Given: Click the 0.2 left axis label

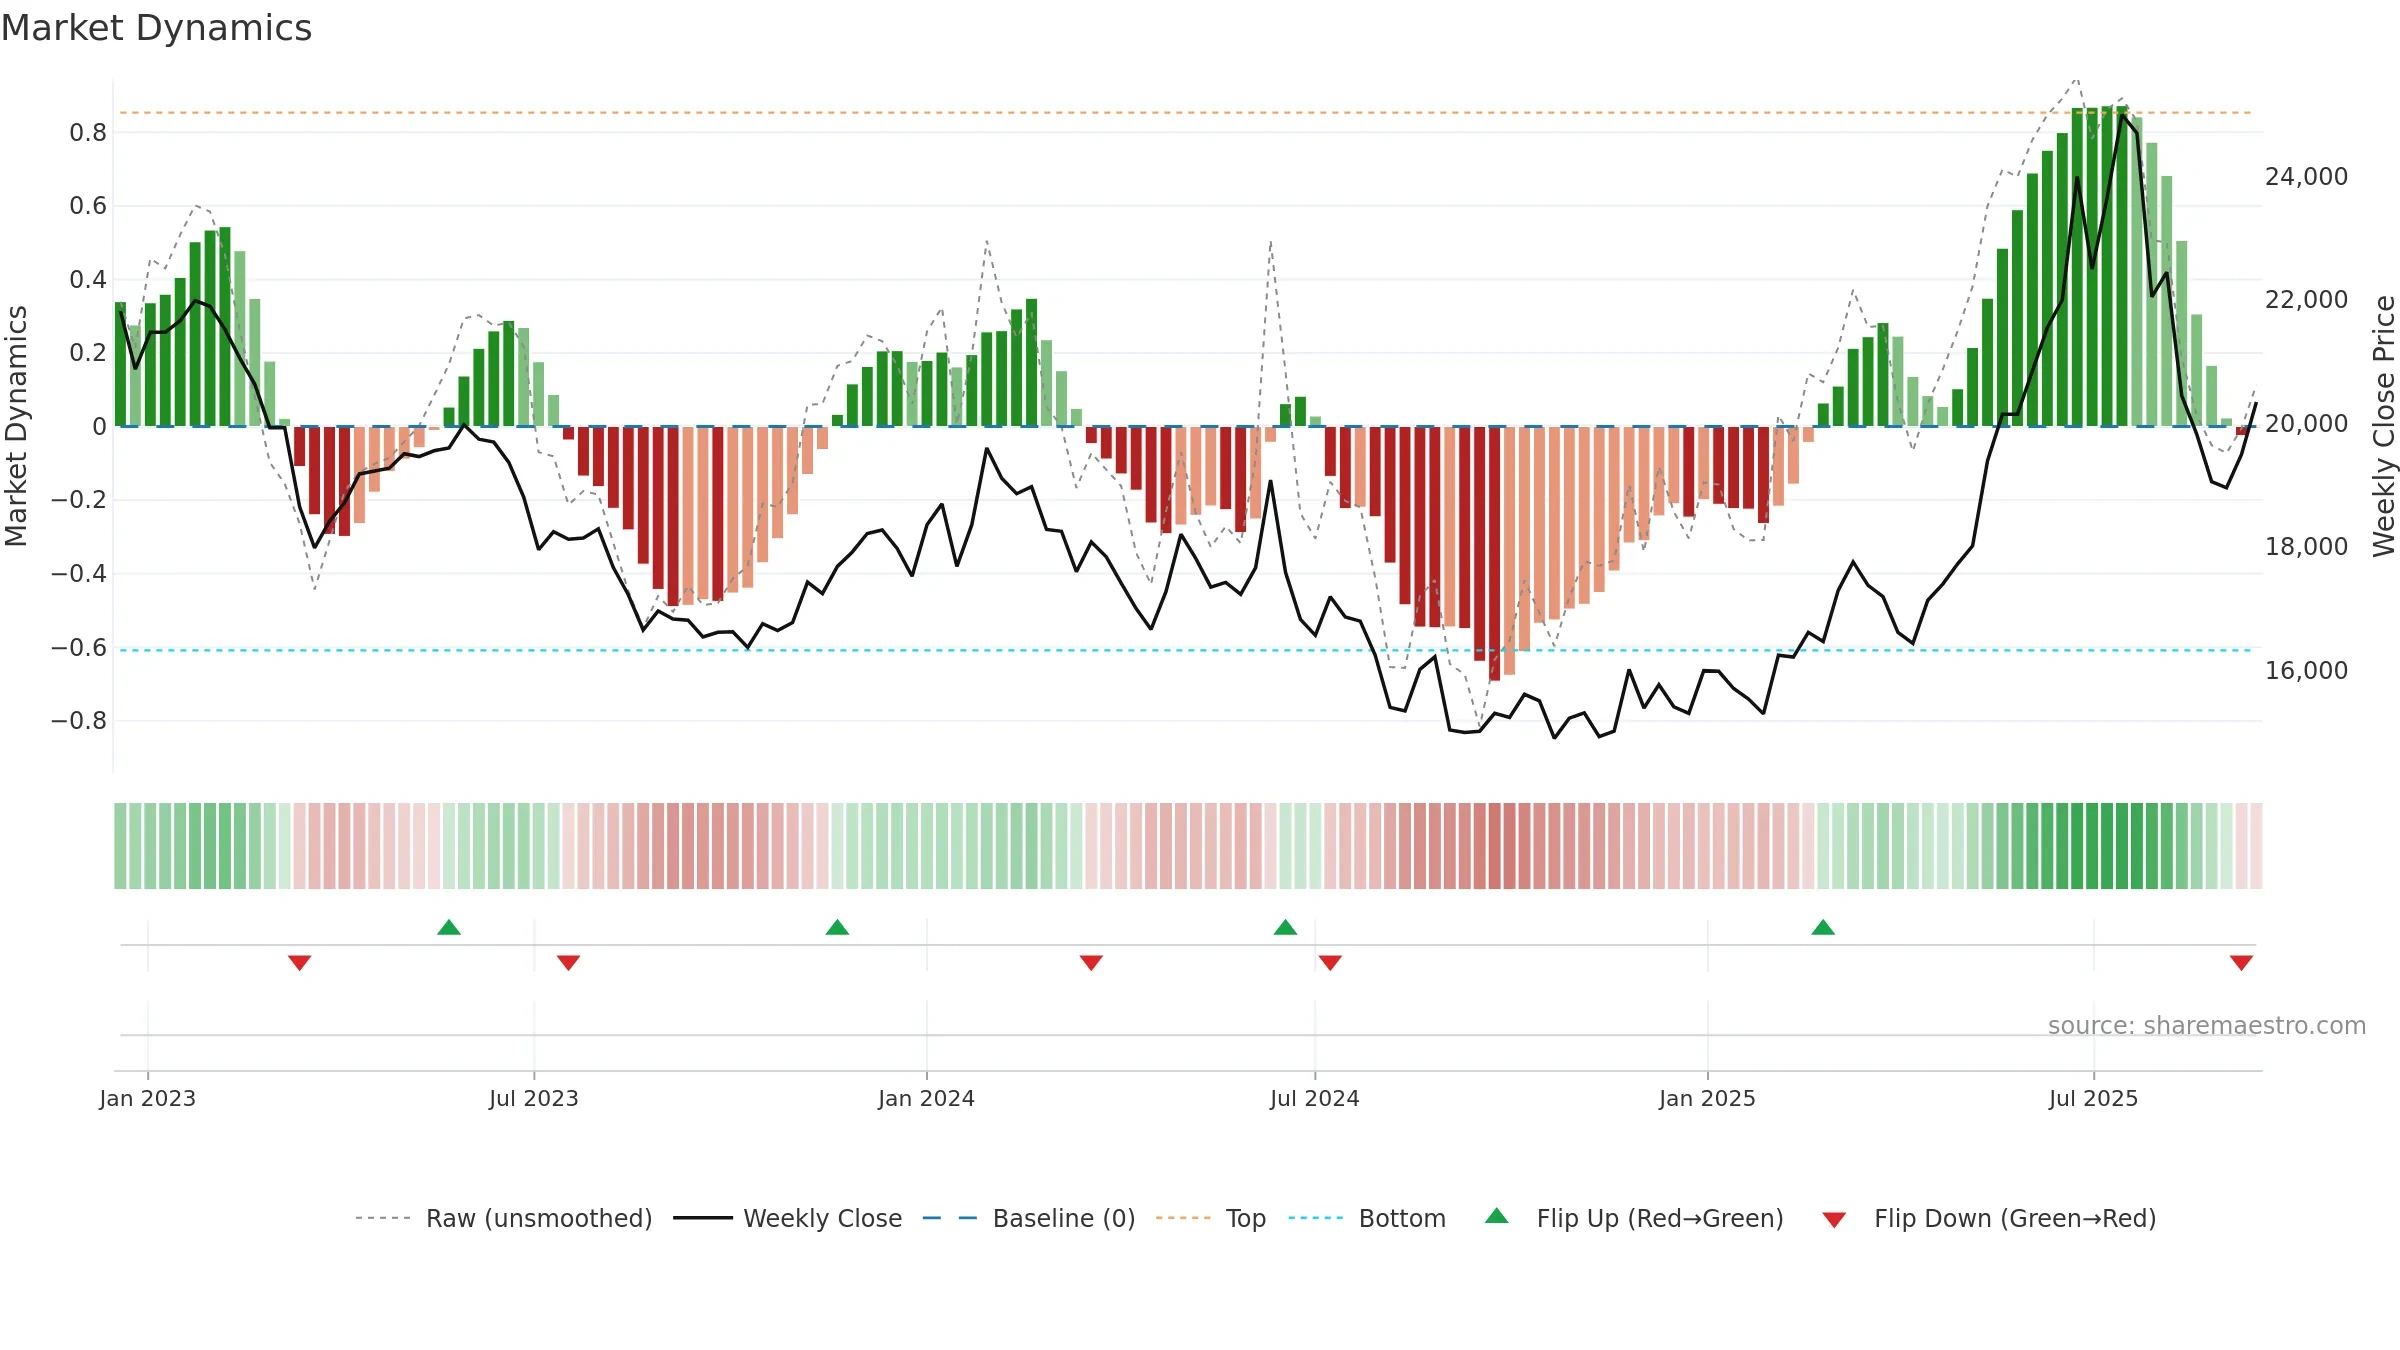Looking at the screenshot, I should (x=88, y=353).
